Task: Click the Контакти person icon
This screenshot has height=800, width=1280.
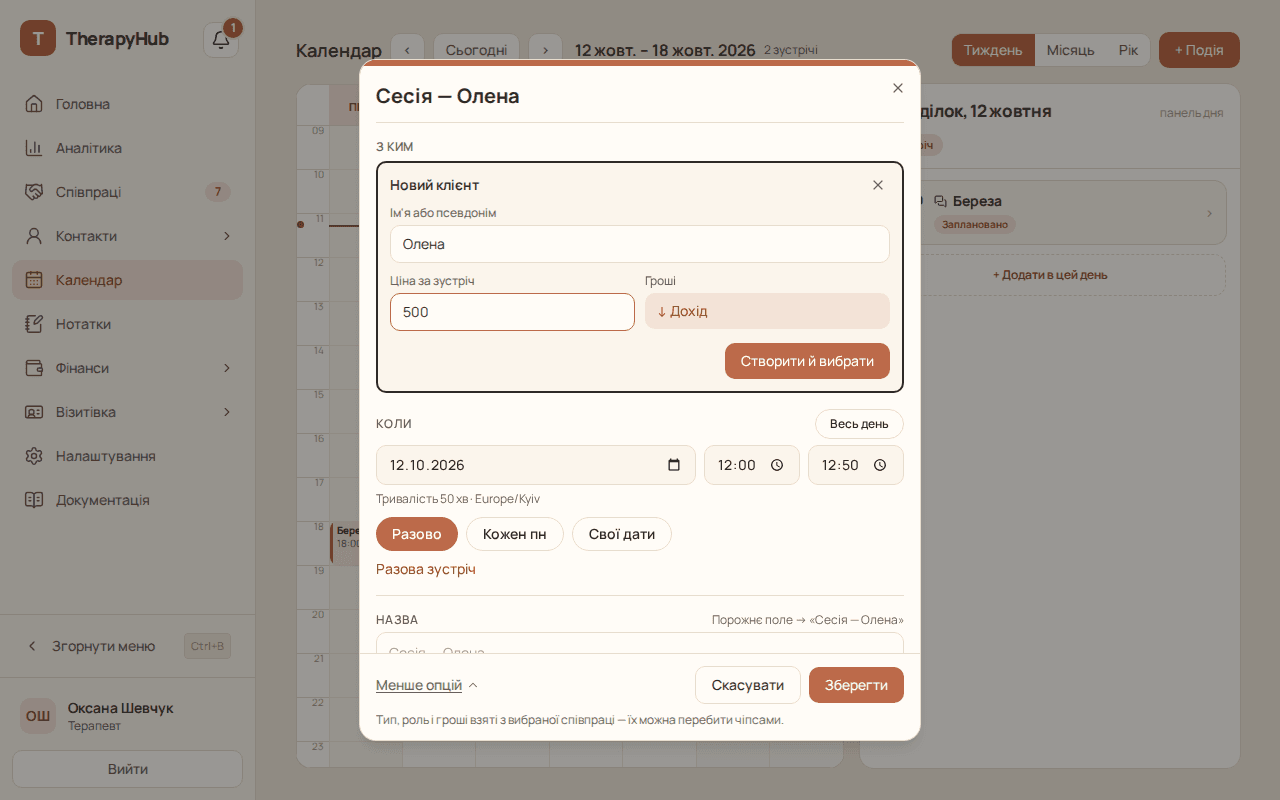Action: point(34,236)
